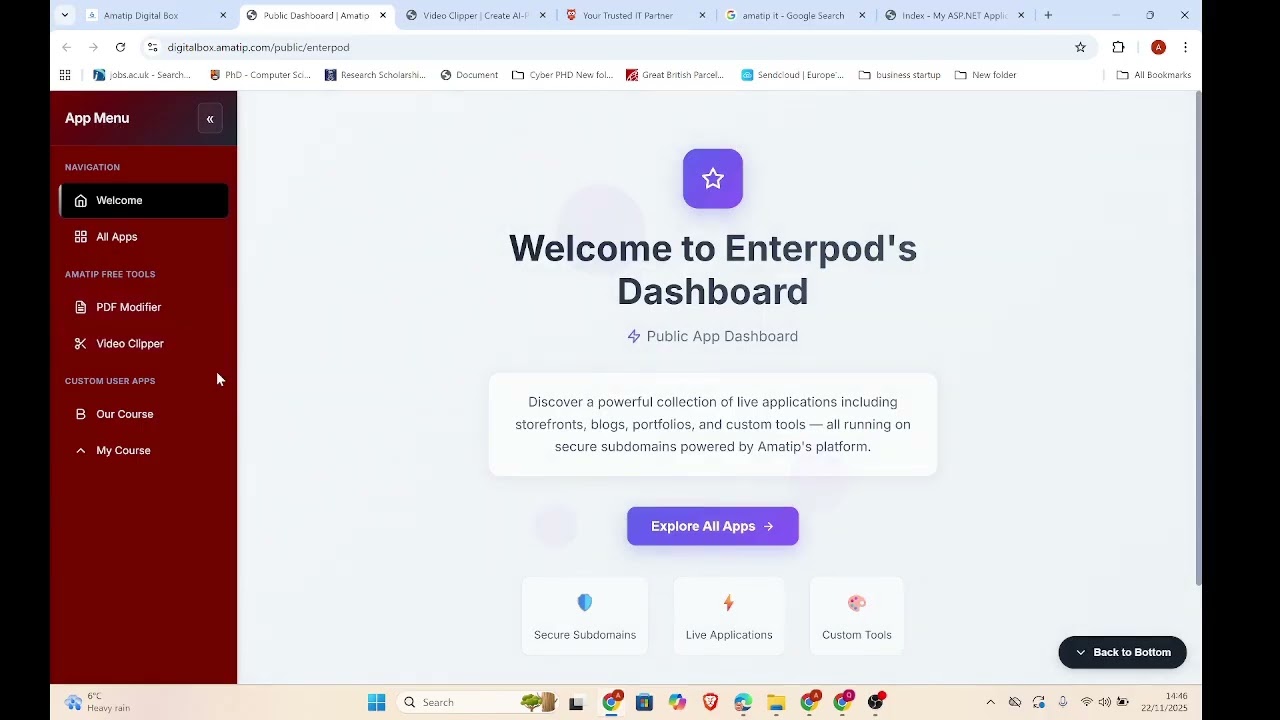Click the Live Applications card

tap(729, 616)
